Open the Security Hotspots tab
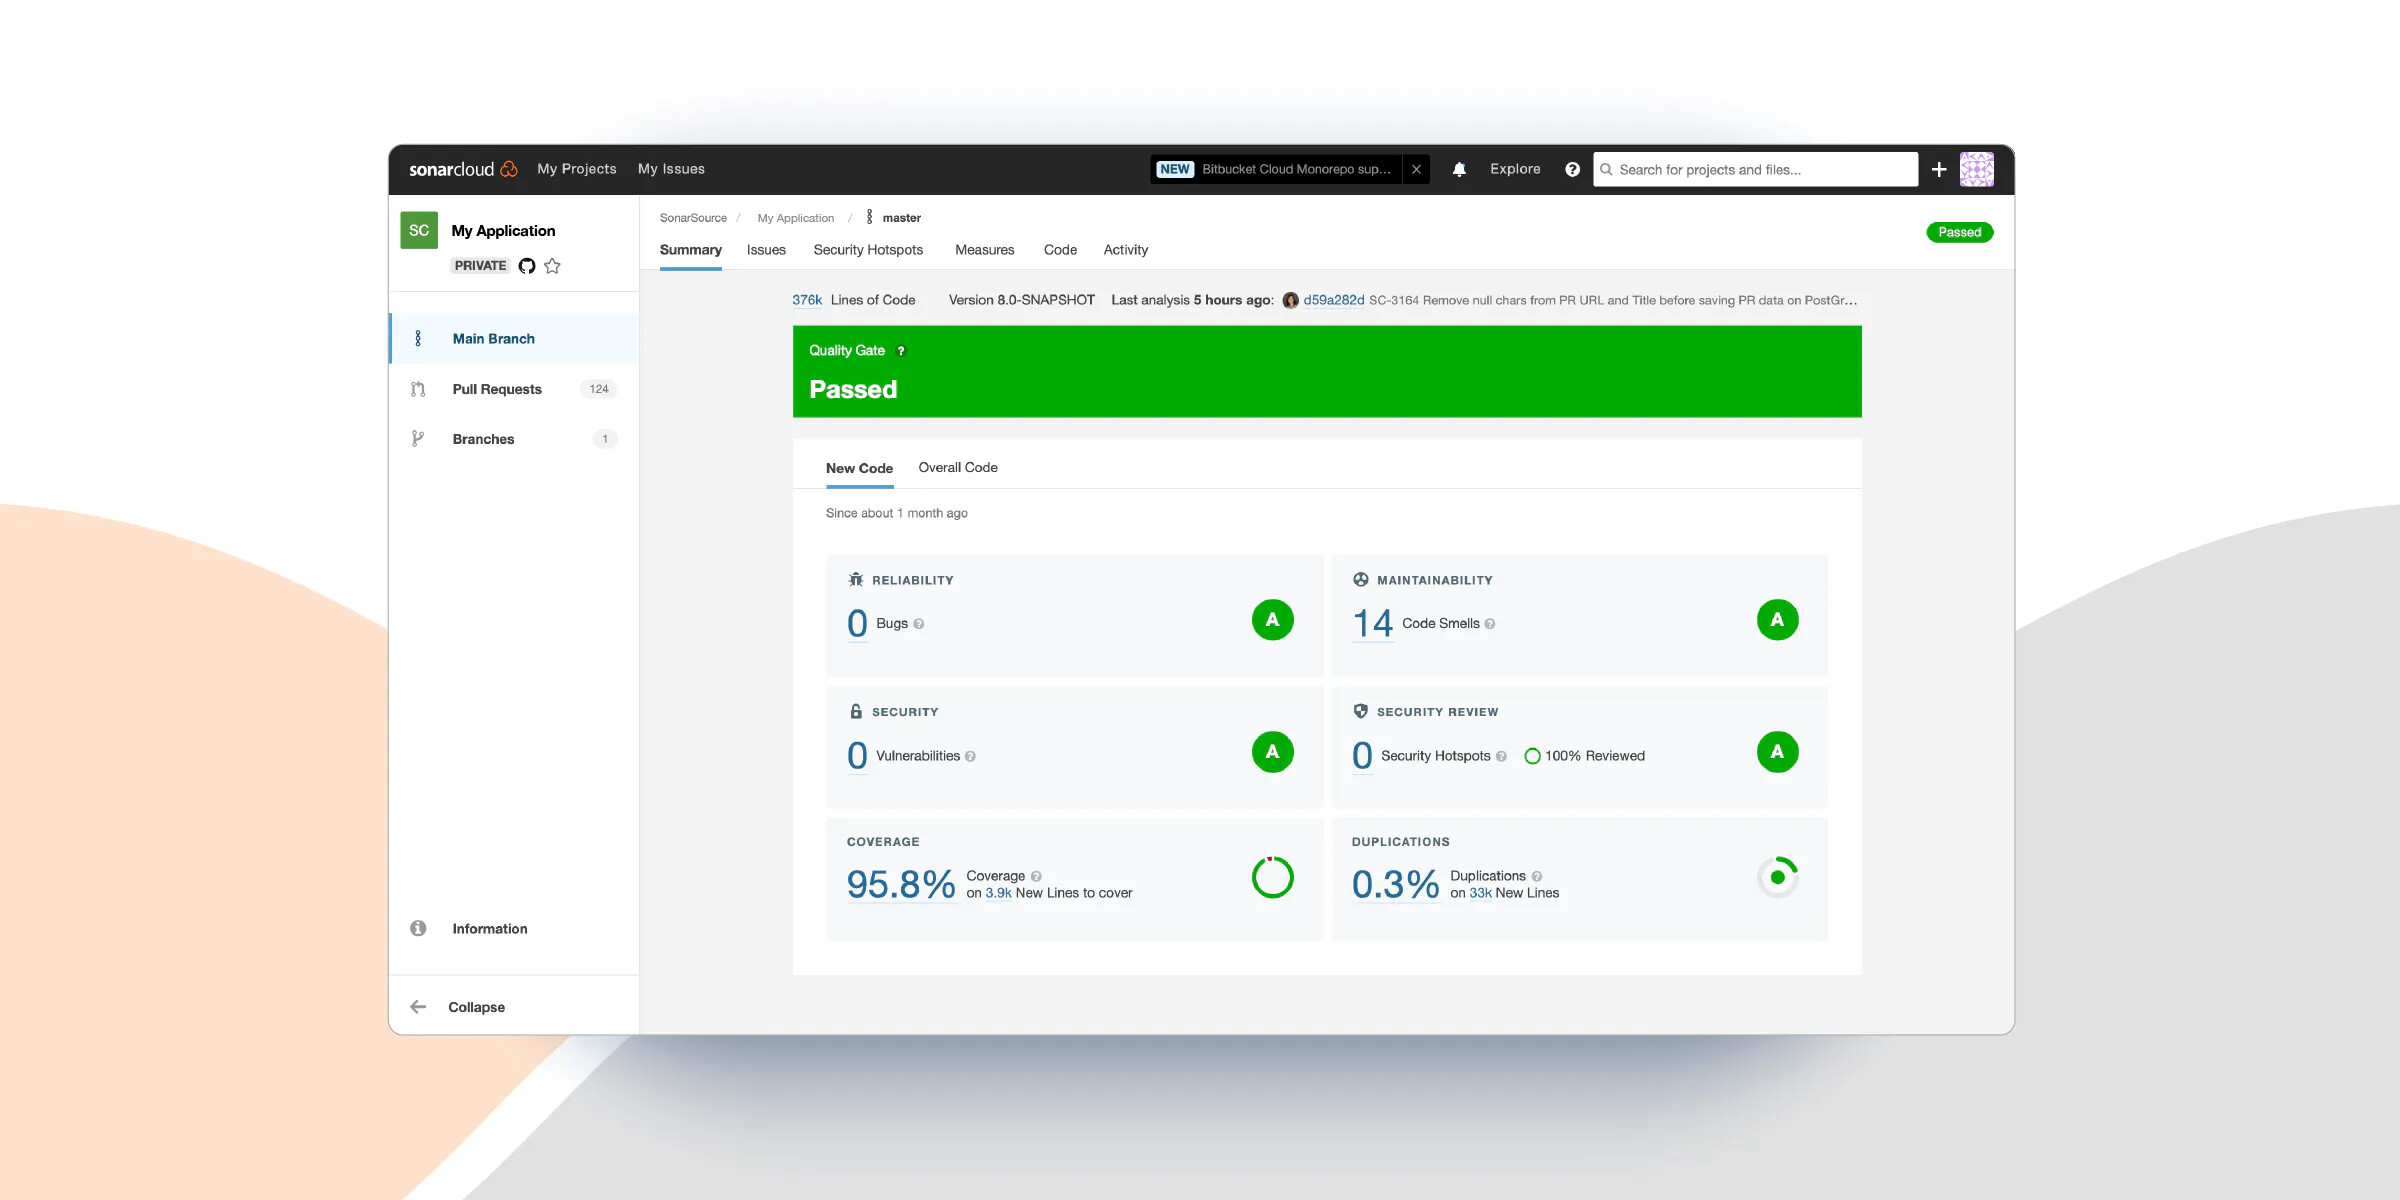 (867, 250)
